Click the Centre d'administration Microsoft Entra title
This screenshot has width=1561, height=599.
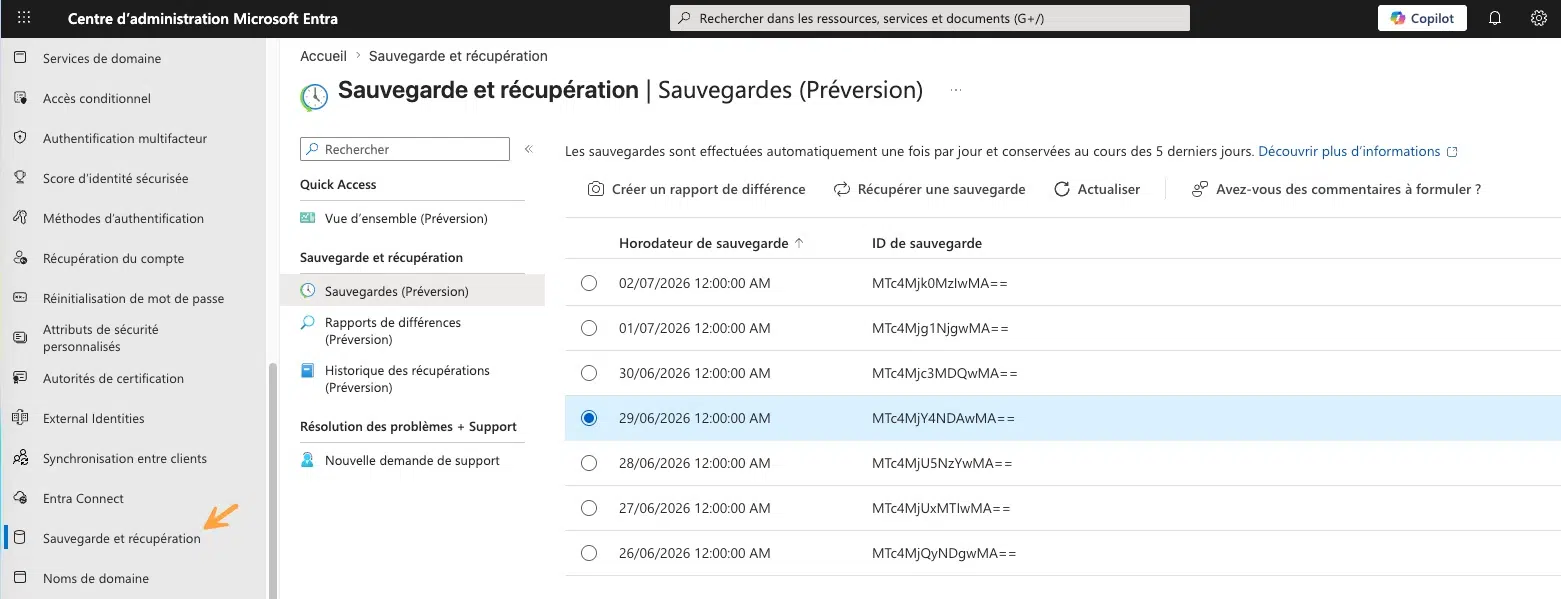pos(202,18)
